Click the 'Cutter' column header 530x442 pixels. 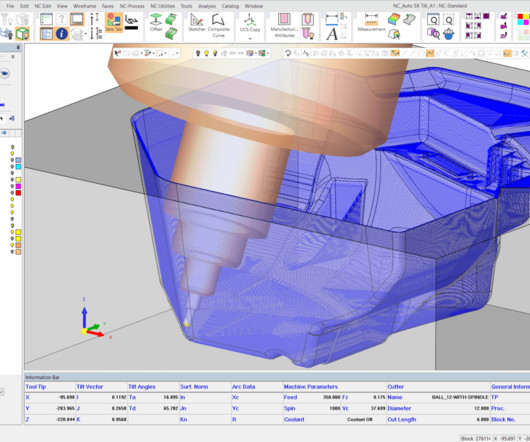point(395,387)
